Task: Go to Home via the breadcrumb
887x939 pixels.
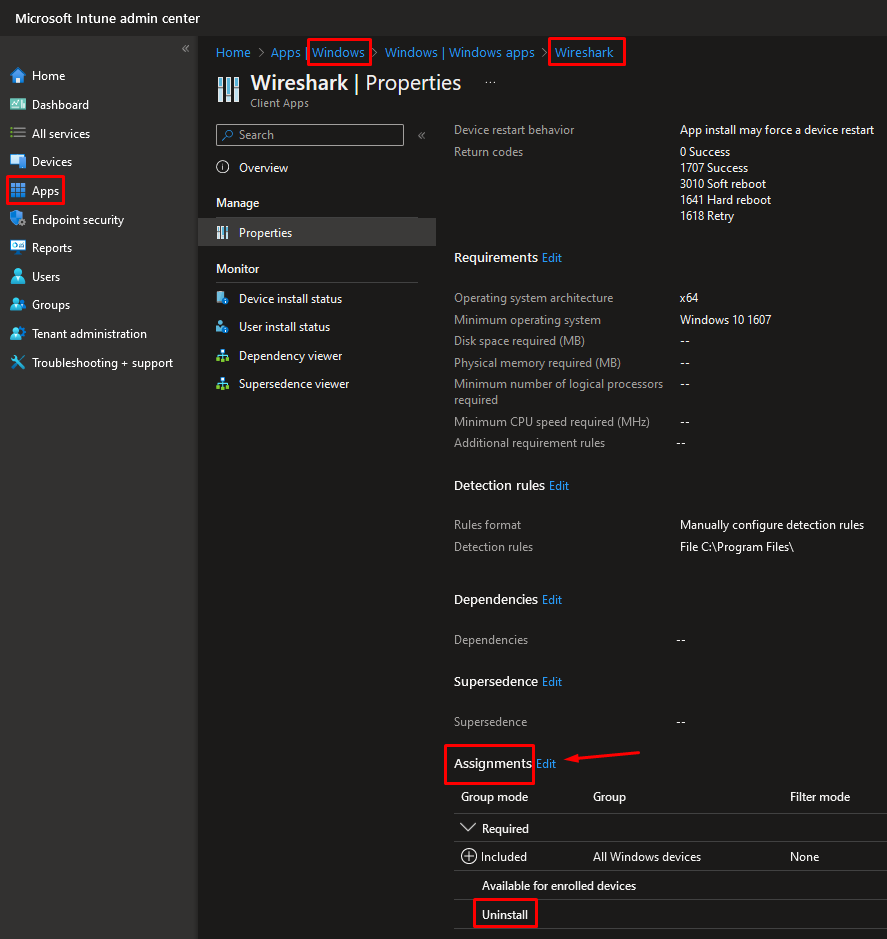Action: (233, 53)
